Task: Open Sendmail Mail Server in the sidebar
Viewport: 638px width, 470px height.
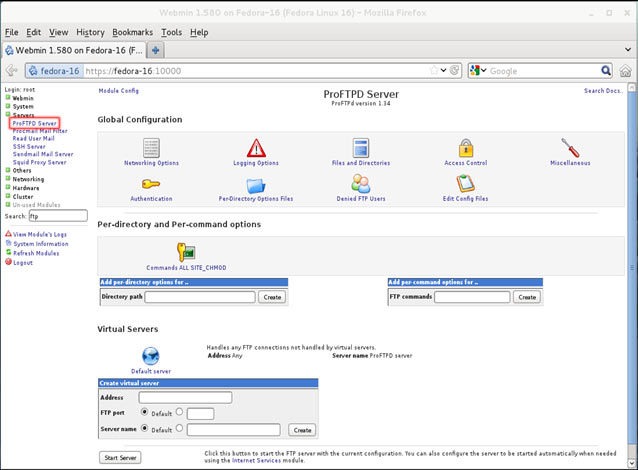Action: tap(43, 154)
